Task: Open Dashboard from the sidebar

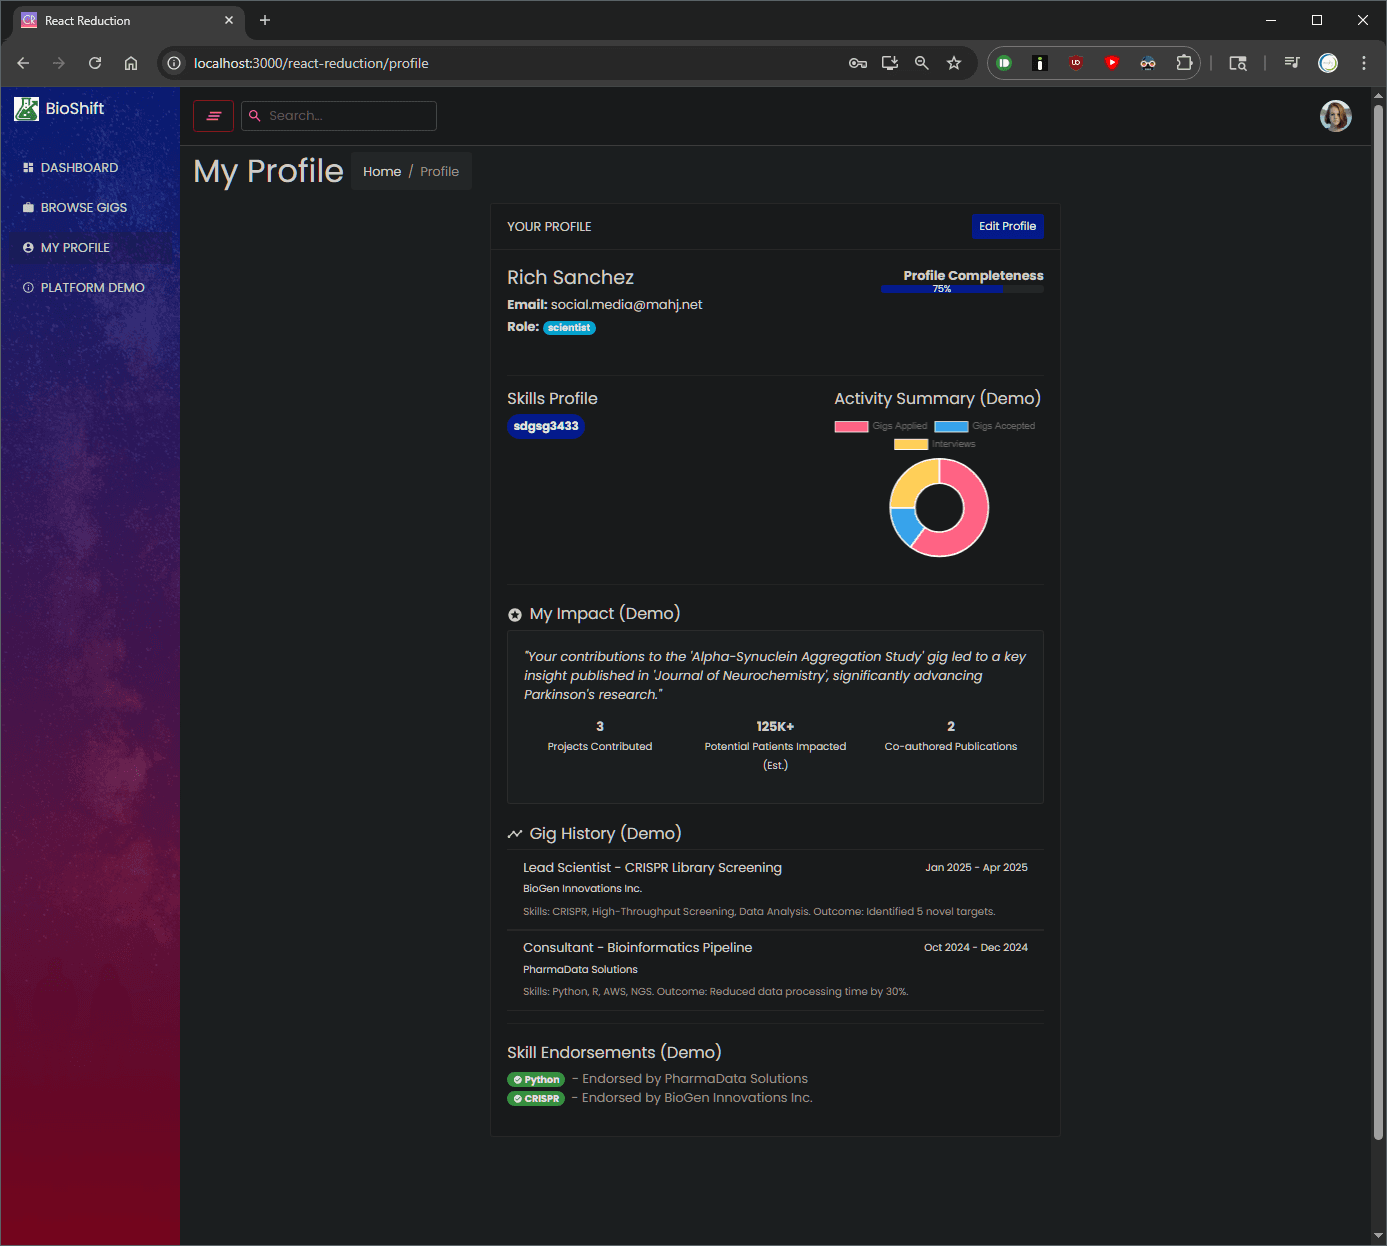Action: (79, 168)
